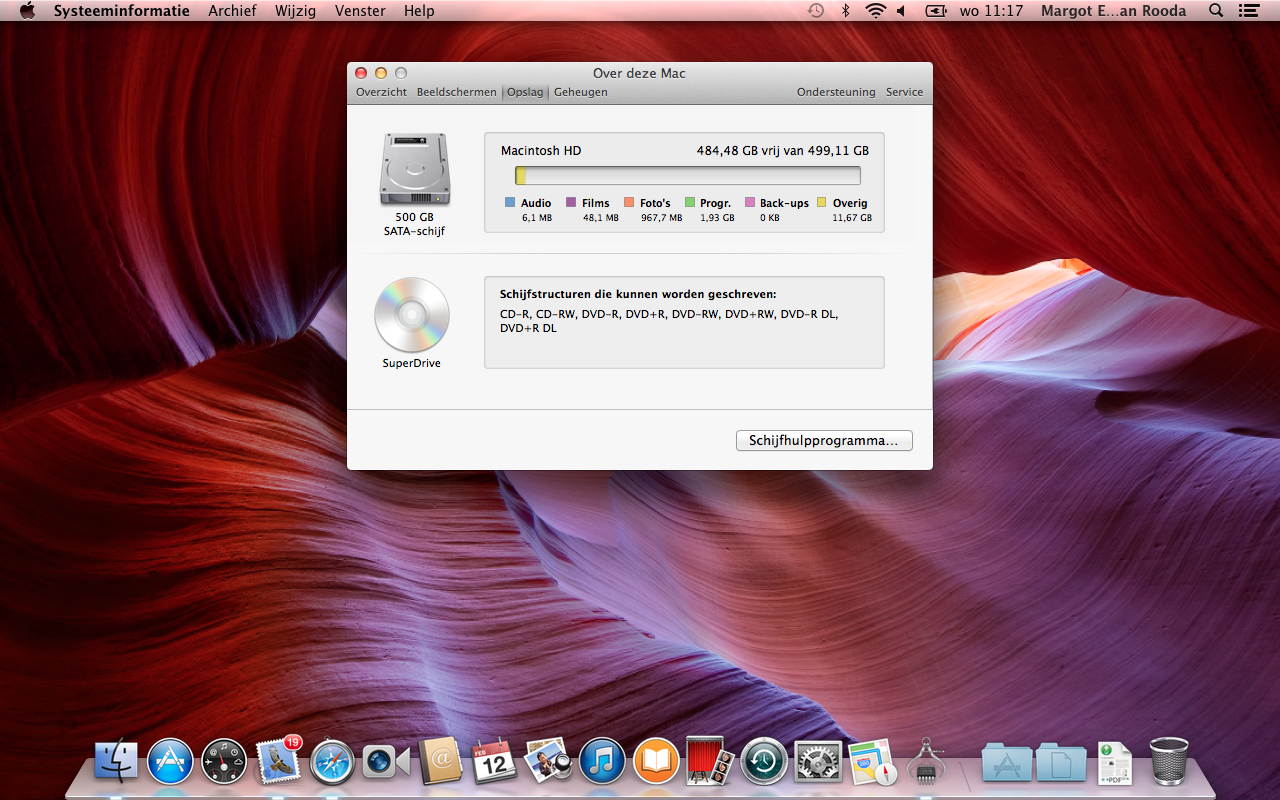Open Dashboard from the dock

pos(223,762)
